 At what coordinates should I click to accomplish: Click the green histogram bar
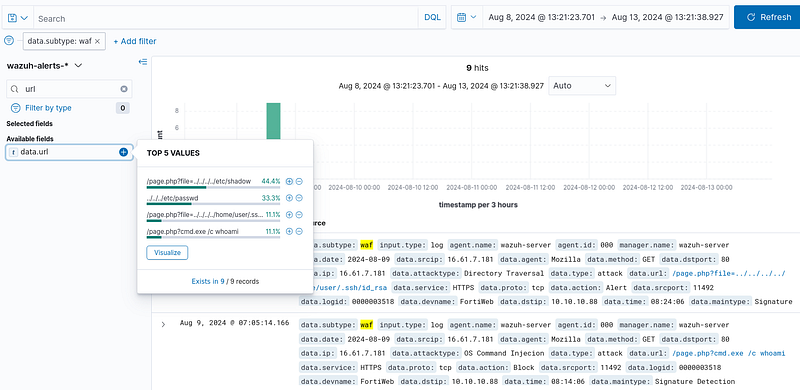pyautogui.click(x=273, y=120)
